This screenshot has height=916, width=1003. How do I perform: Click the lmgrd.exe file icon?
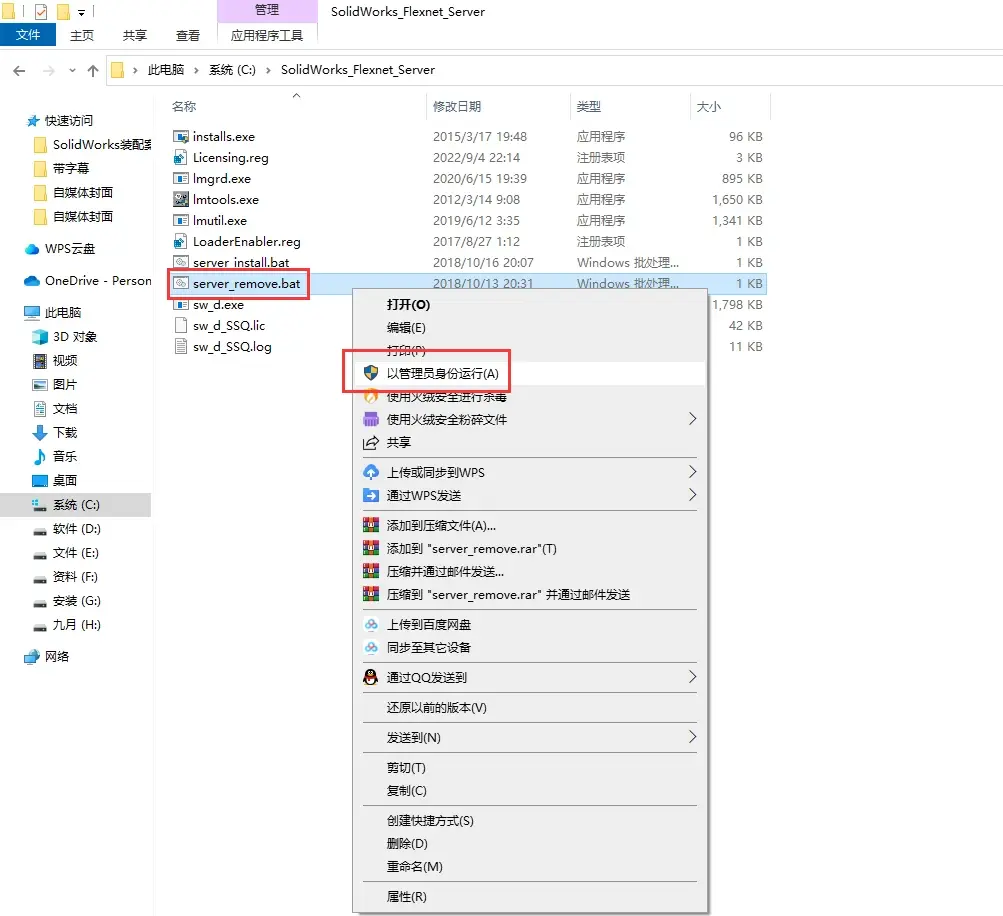pos(181,178)
